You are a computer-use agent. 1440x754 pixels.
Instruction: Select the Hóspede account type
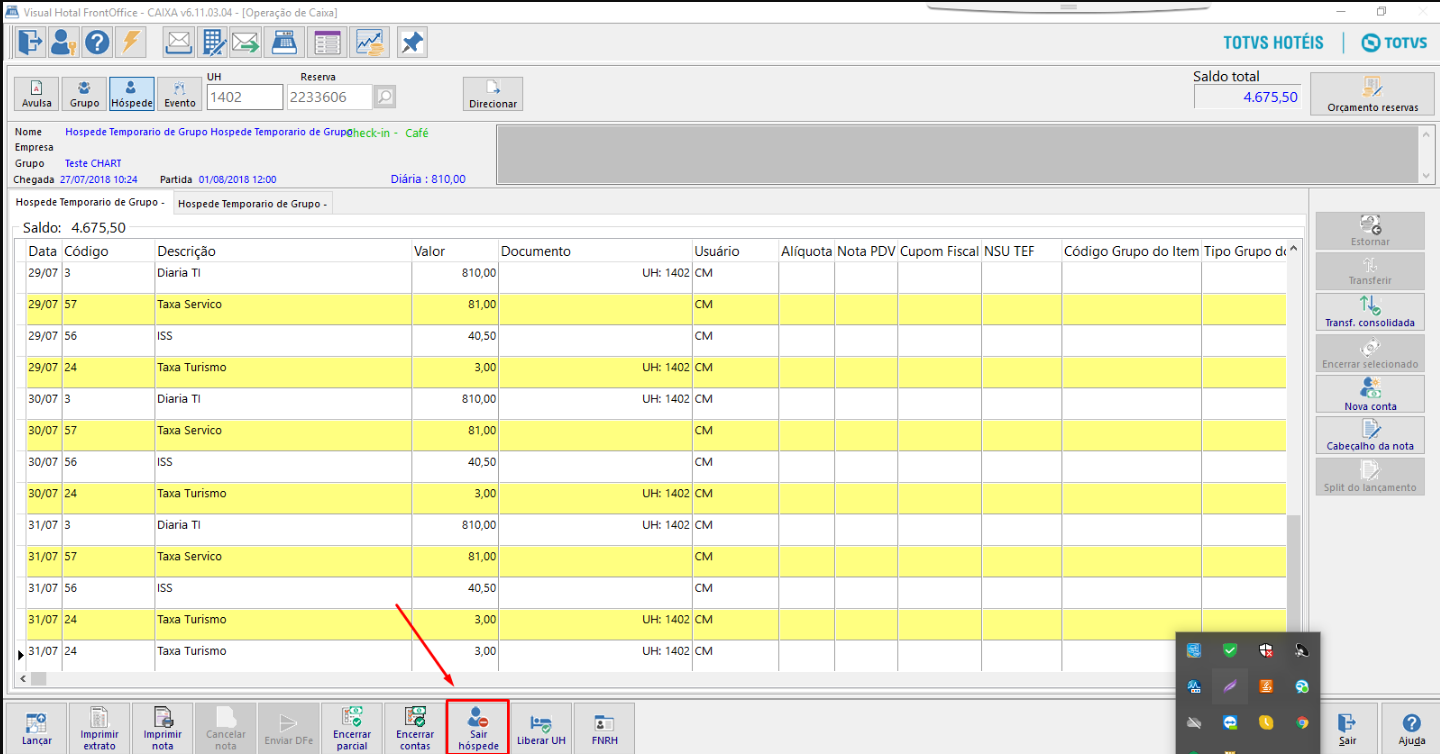[132, 94]
